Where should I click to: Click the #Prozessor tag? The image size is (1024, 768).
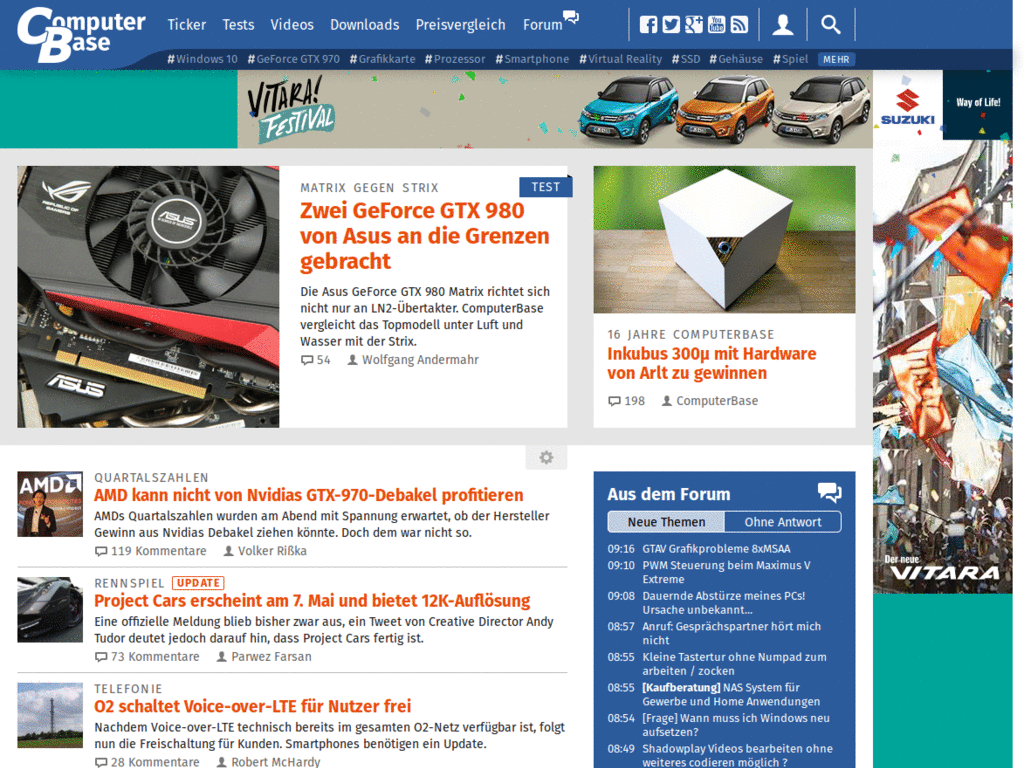[455, 59]
